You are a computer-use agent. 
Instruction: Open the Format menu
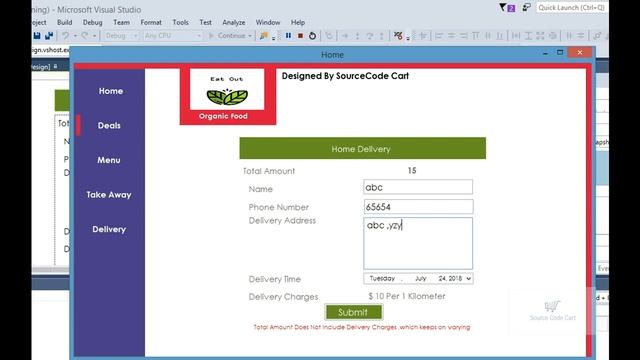pyautogui.click(x=151, y=22)
